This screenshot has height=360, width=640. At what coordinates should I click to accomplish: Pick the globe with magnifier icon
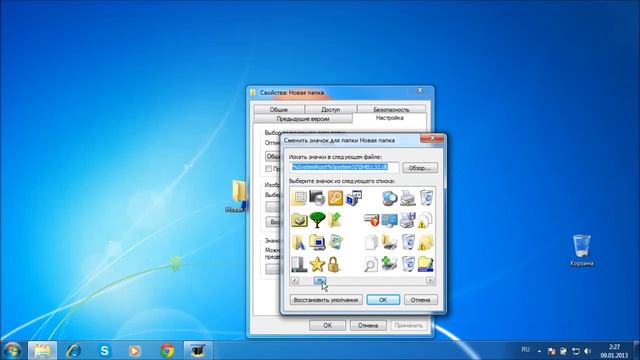[x=390, y=198]
